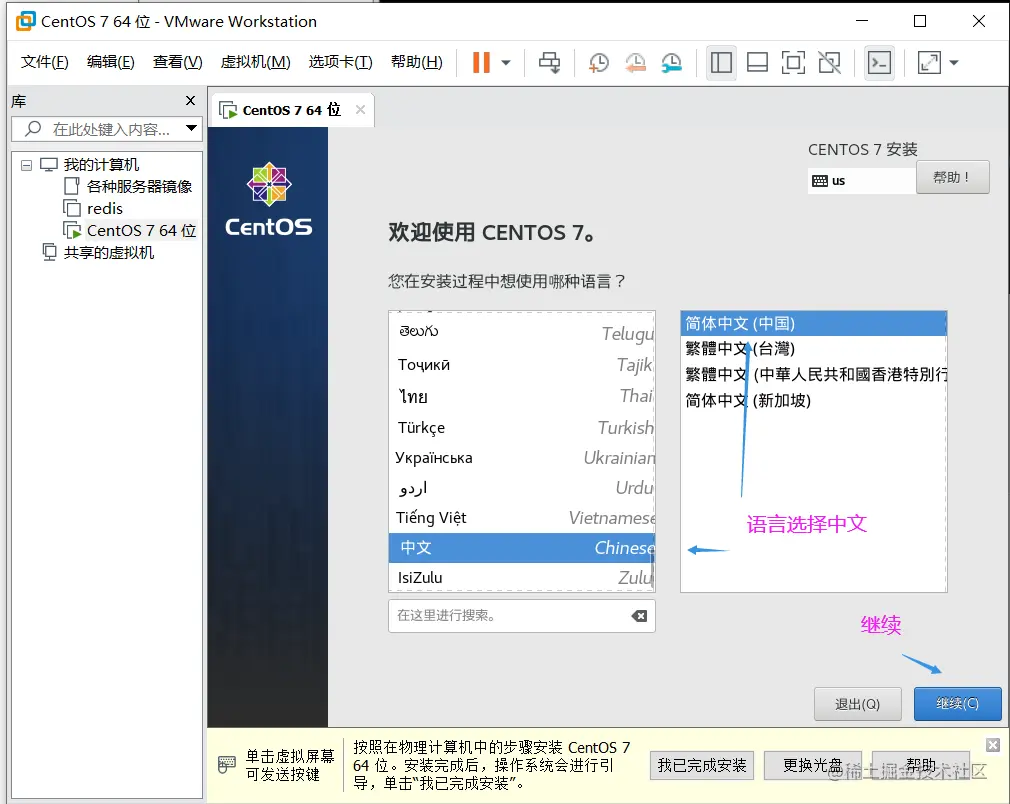Send Ctrl+Alt+Del to the guest

pyautogui.click(x=549, y=62)
